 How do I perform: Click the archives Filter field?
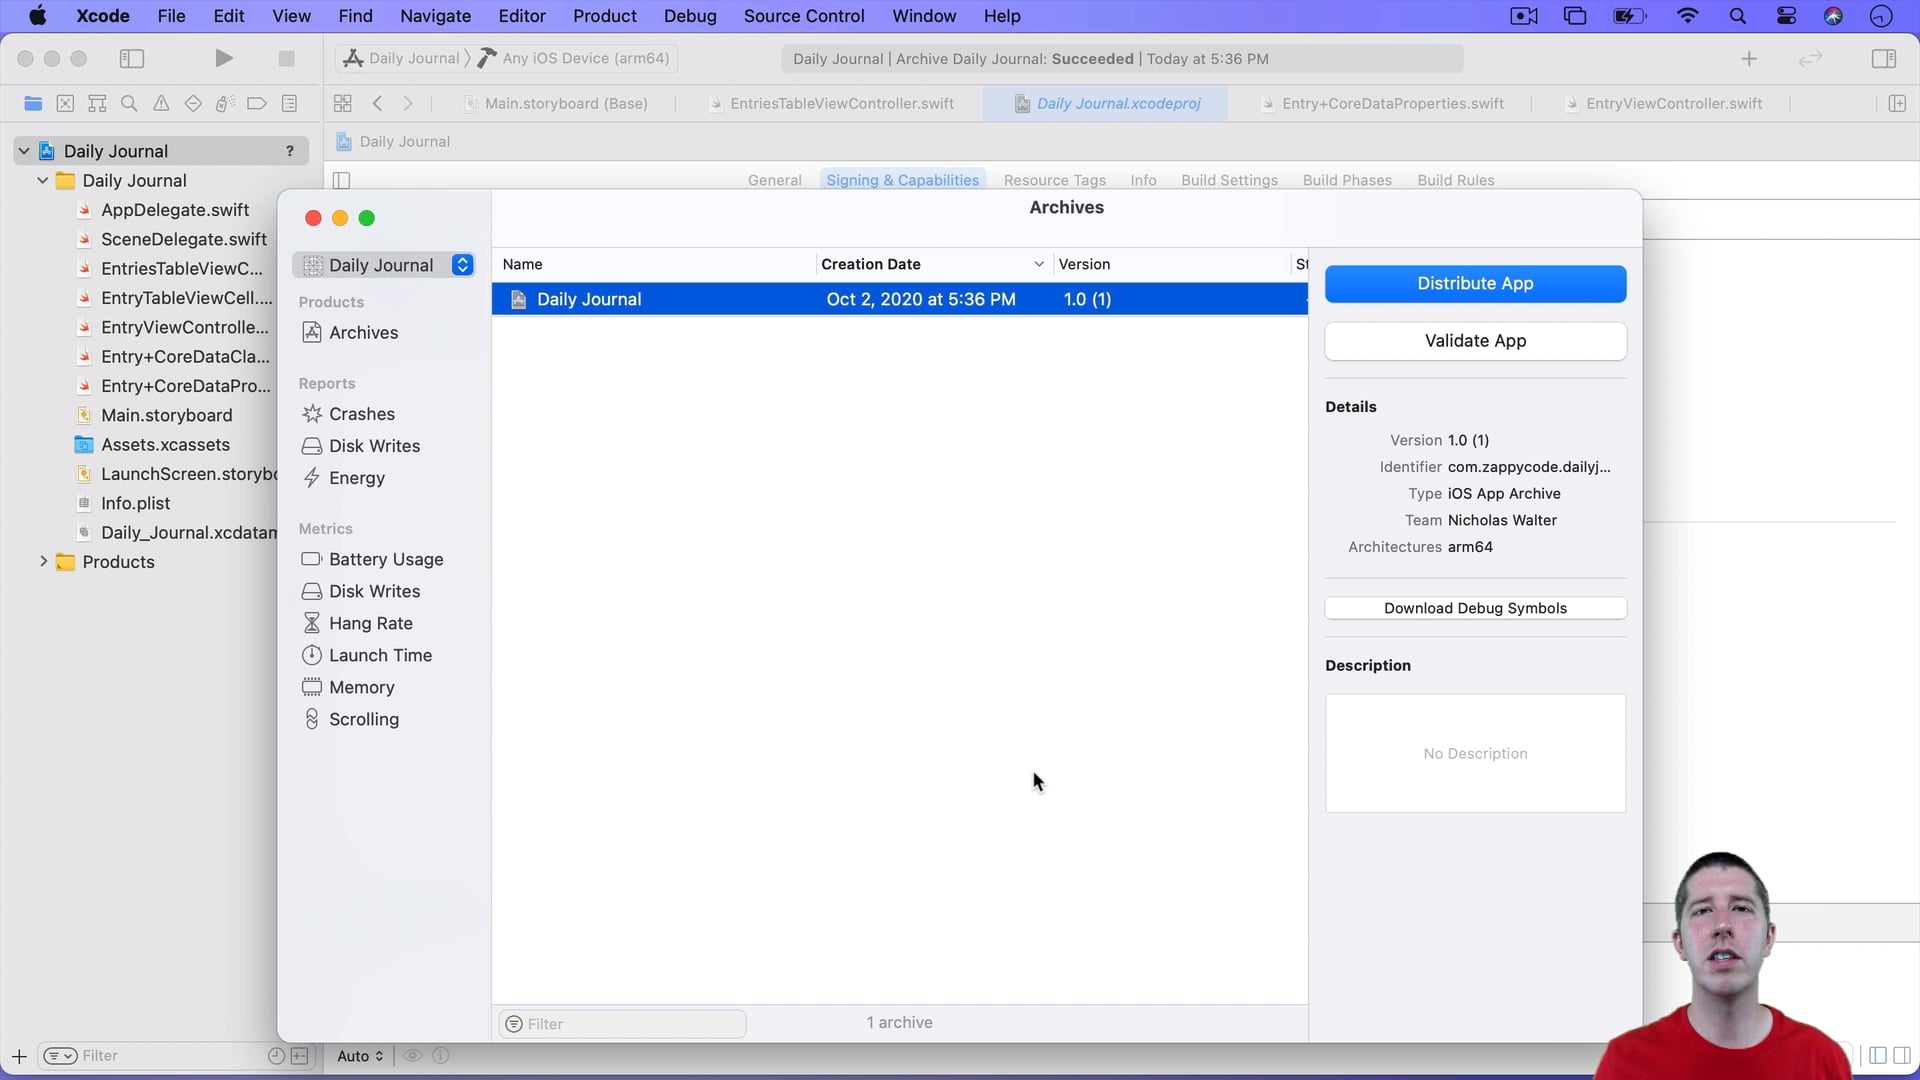[x=622, y=1024]
